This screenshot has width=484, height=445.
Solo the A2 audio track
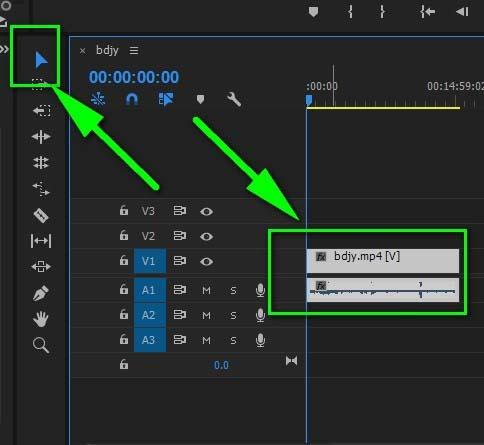tap(233, 315)
